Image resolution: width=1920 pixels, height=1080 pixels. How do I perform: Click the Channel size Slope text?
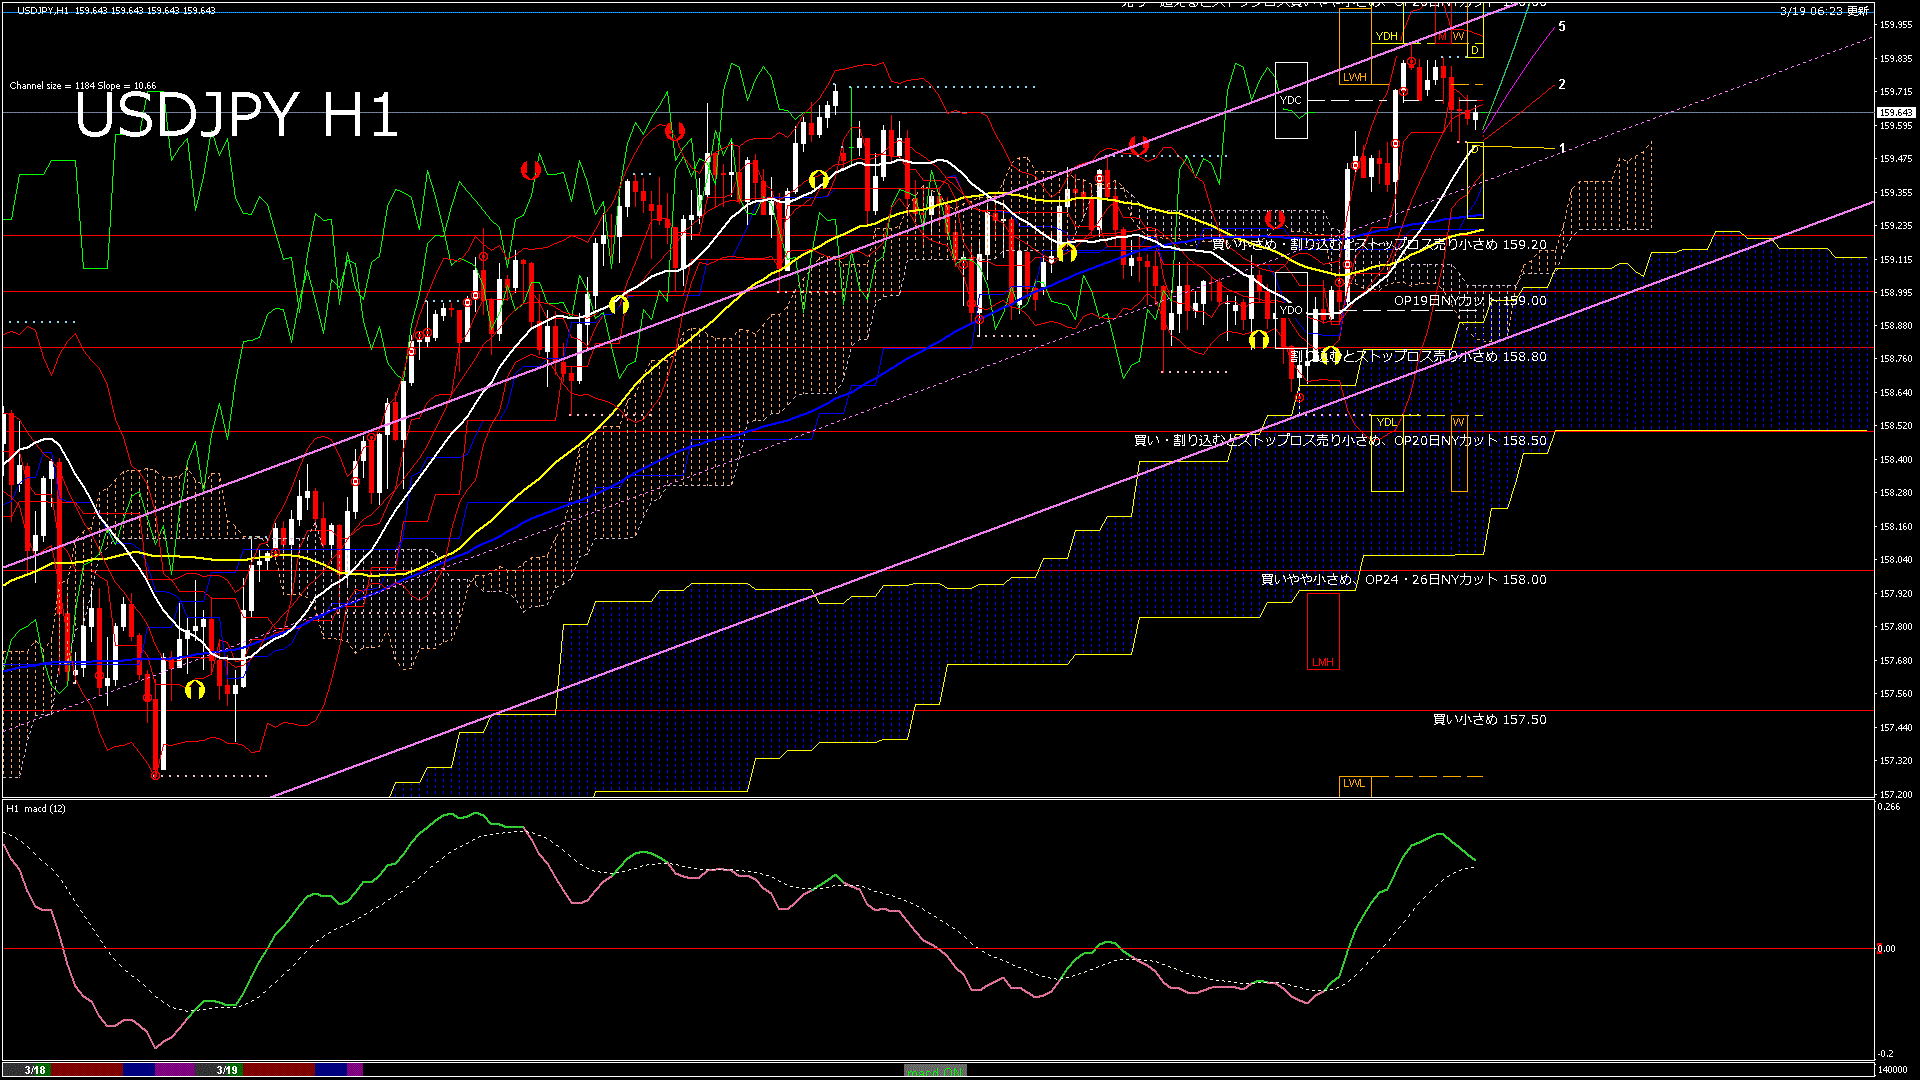tap(83, 86)
